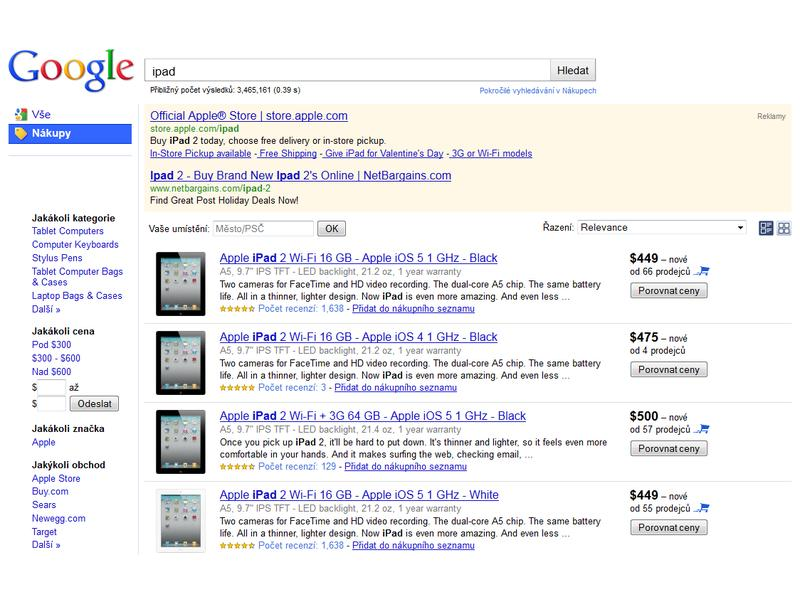
Task: Click Porovnat ceny for the $449 black iPad
Action: pyautogui.click(x=668, y=291)
